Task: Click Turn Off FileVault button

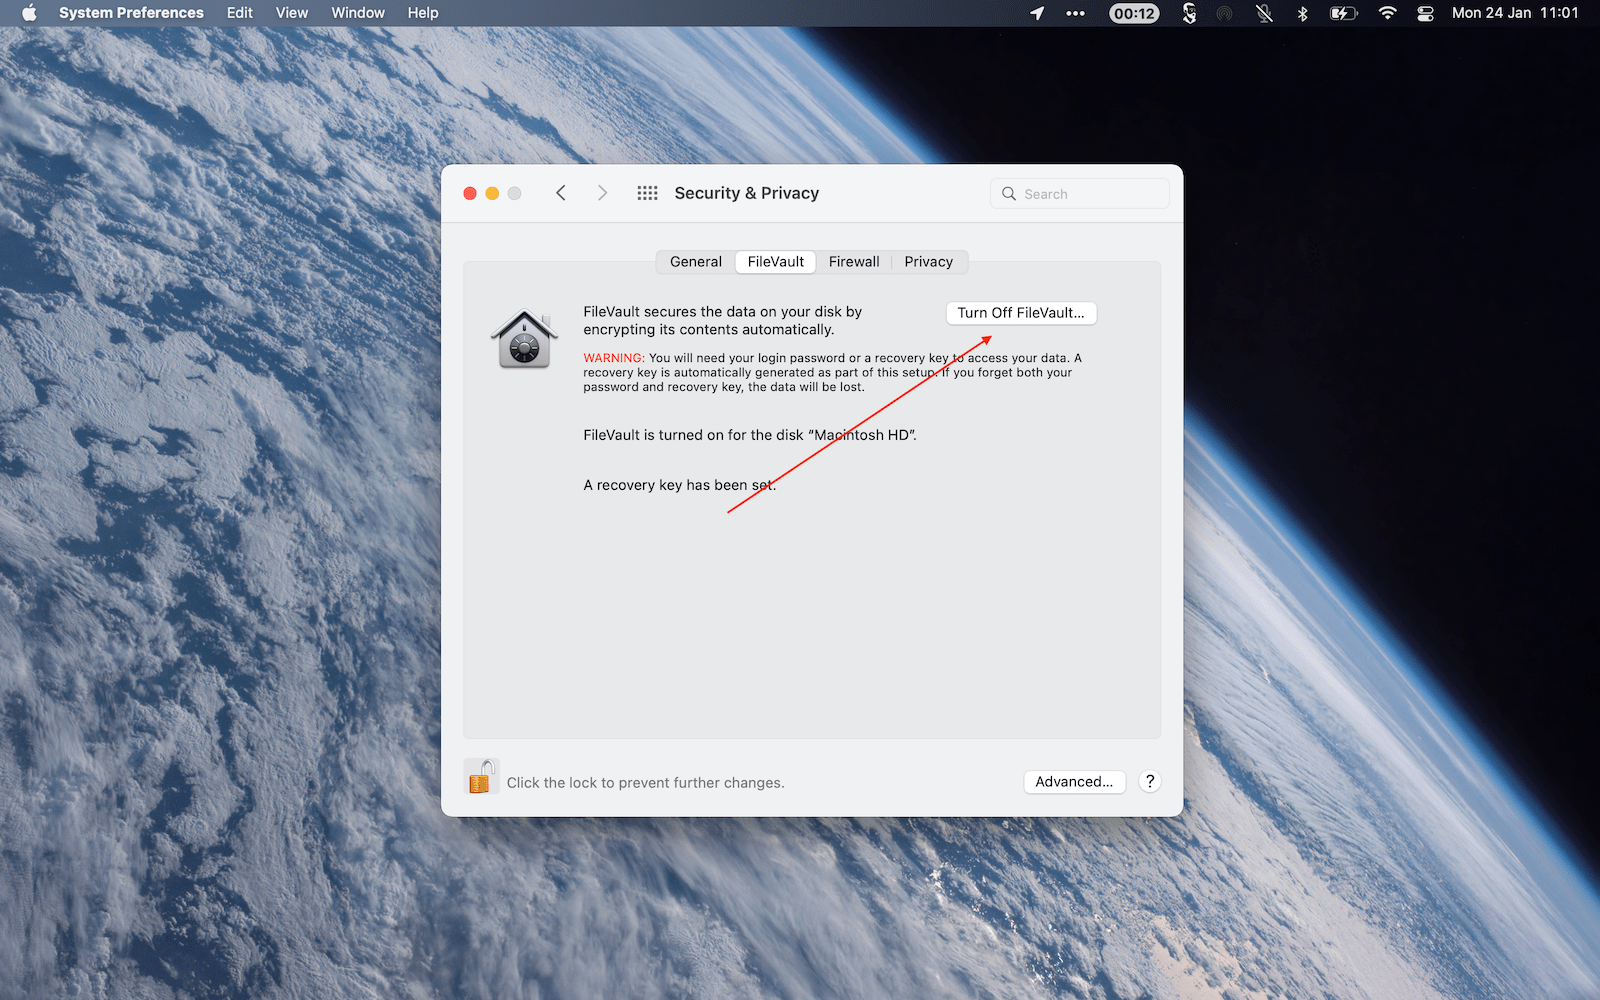Action: click(1021, 313)
